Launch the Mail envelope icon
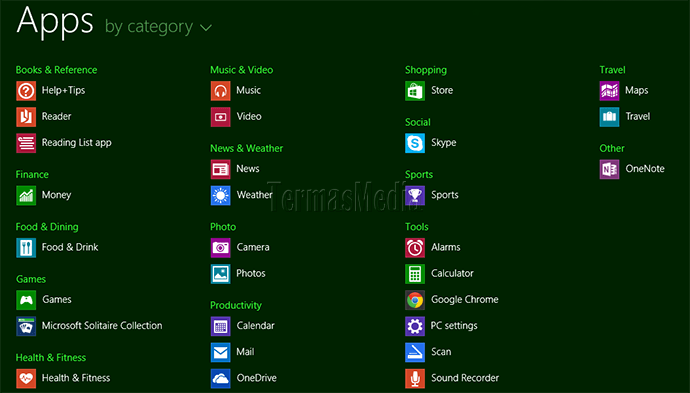 [220, 353]
